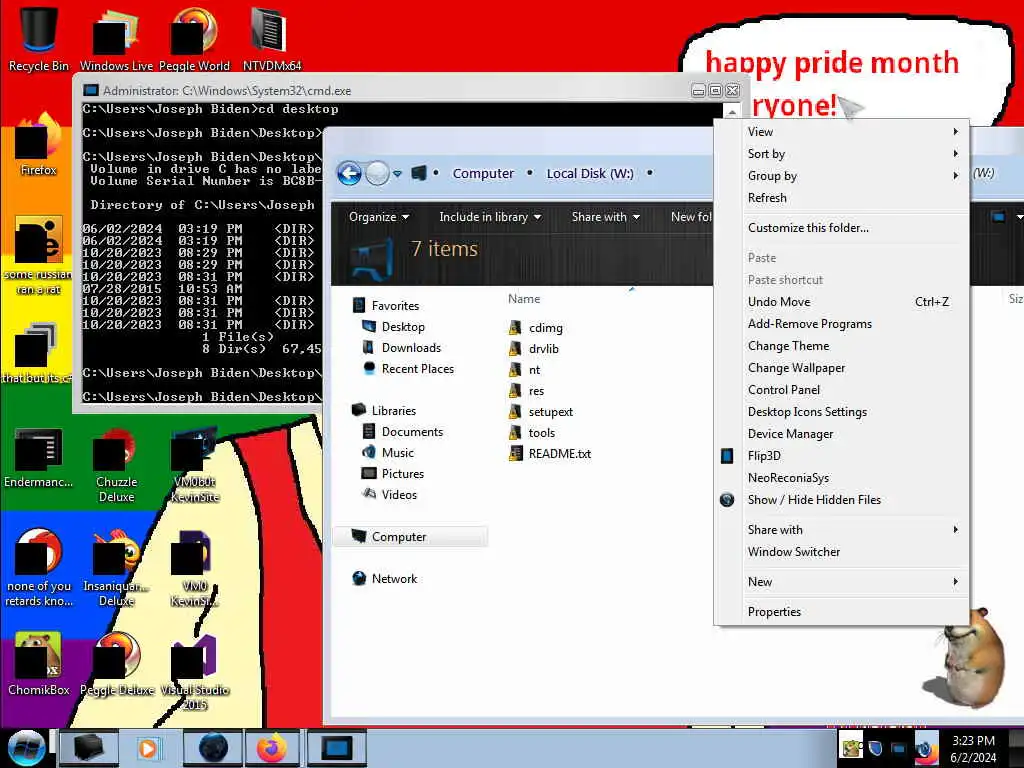The image size is (1024, 768).
Task: Click the Explorer Forward arrow button
Action: click(377, 174)
